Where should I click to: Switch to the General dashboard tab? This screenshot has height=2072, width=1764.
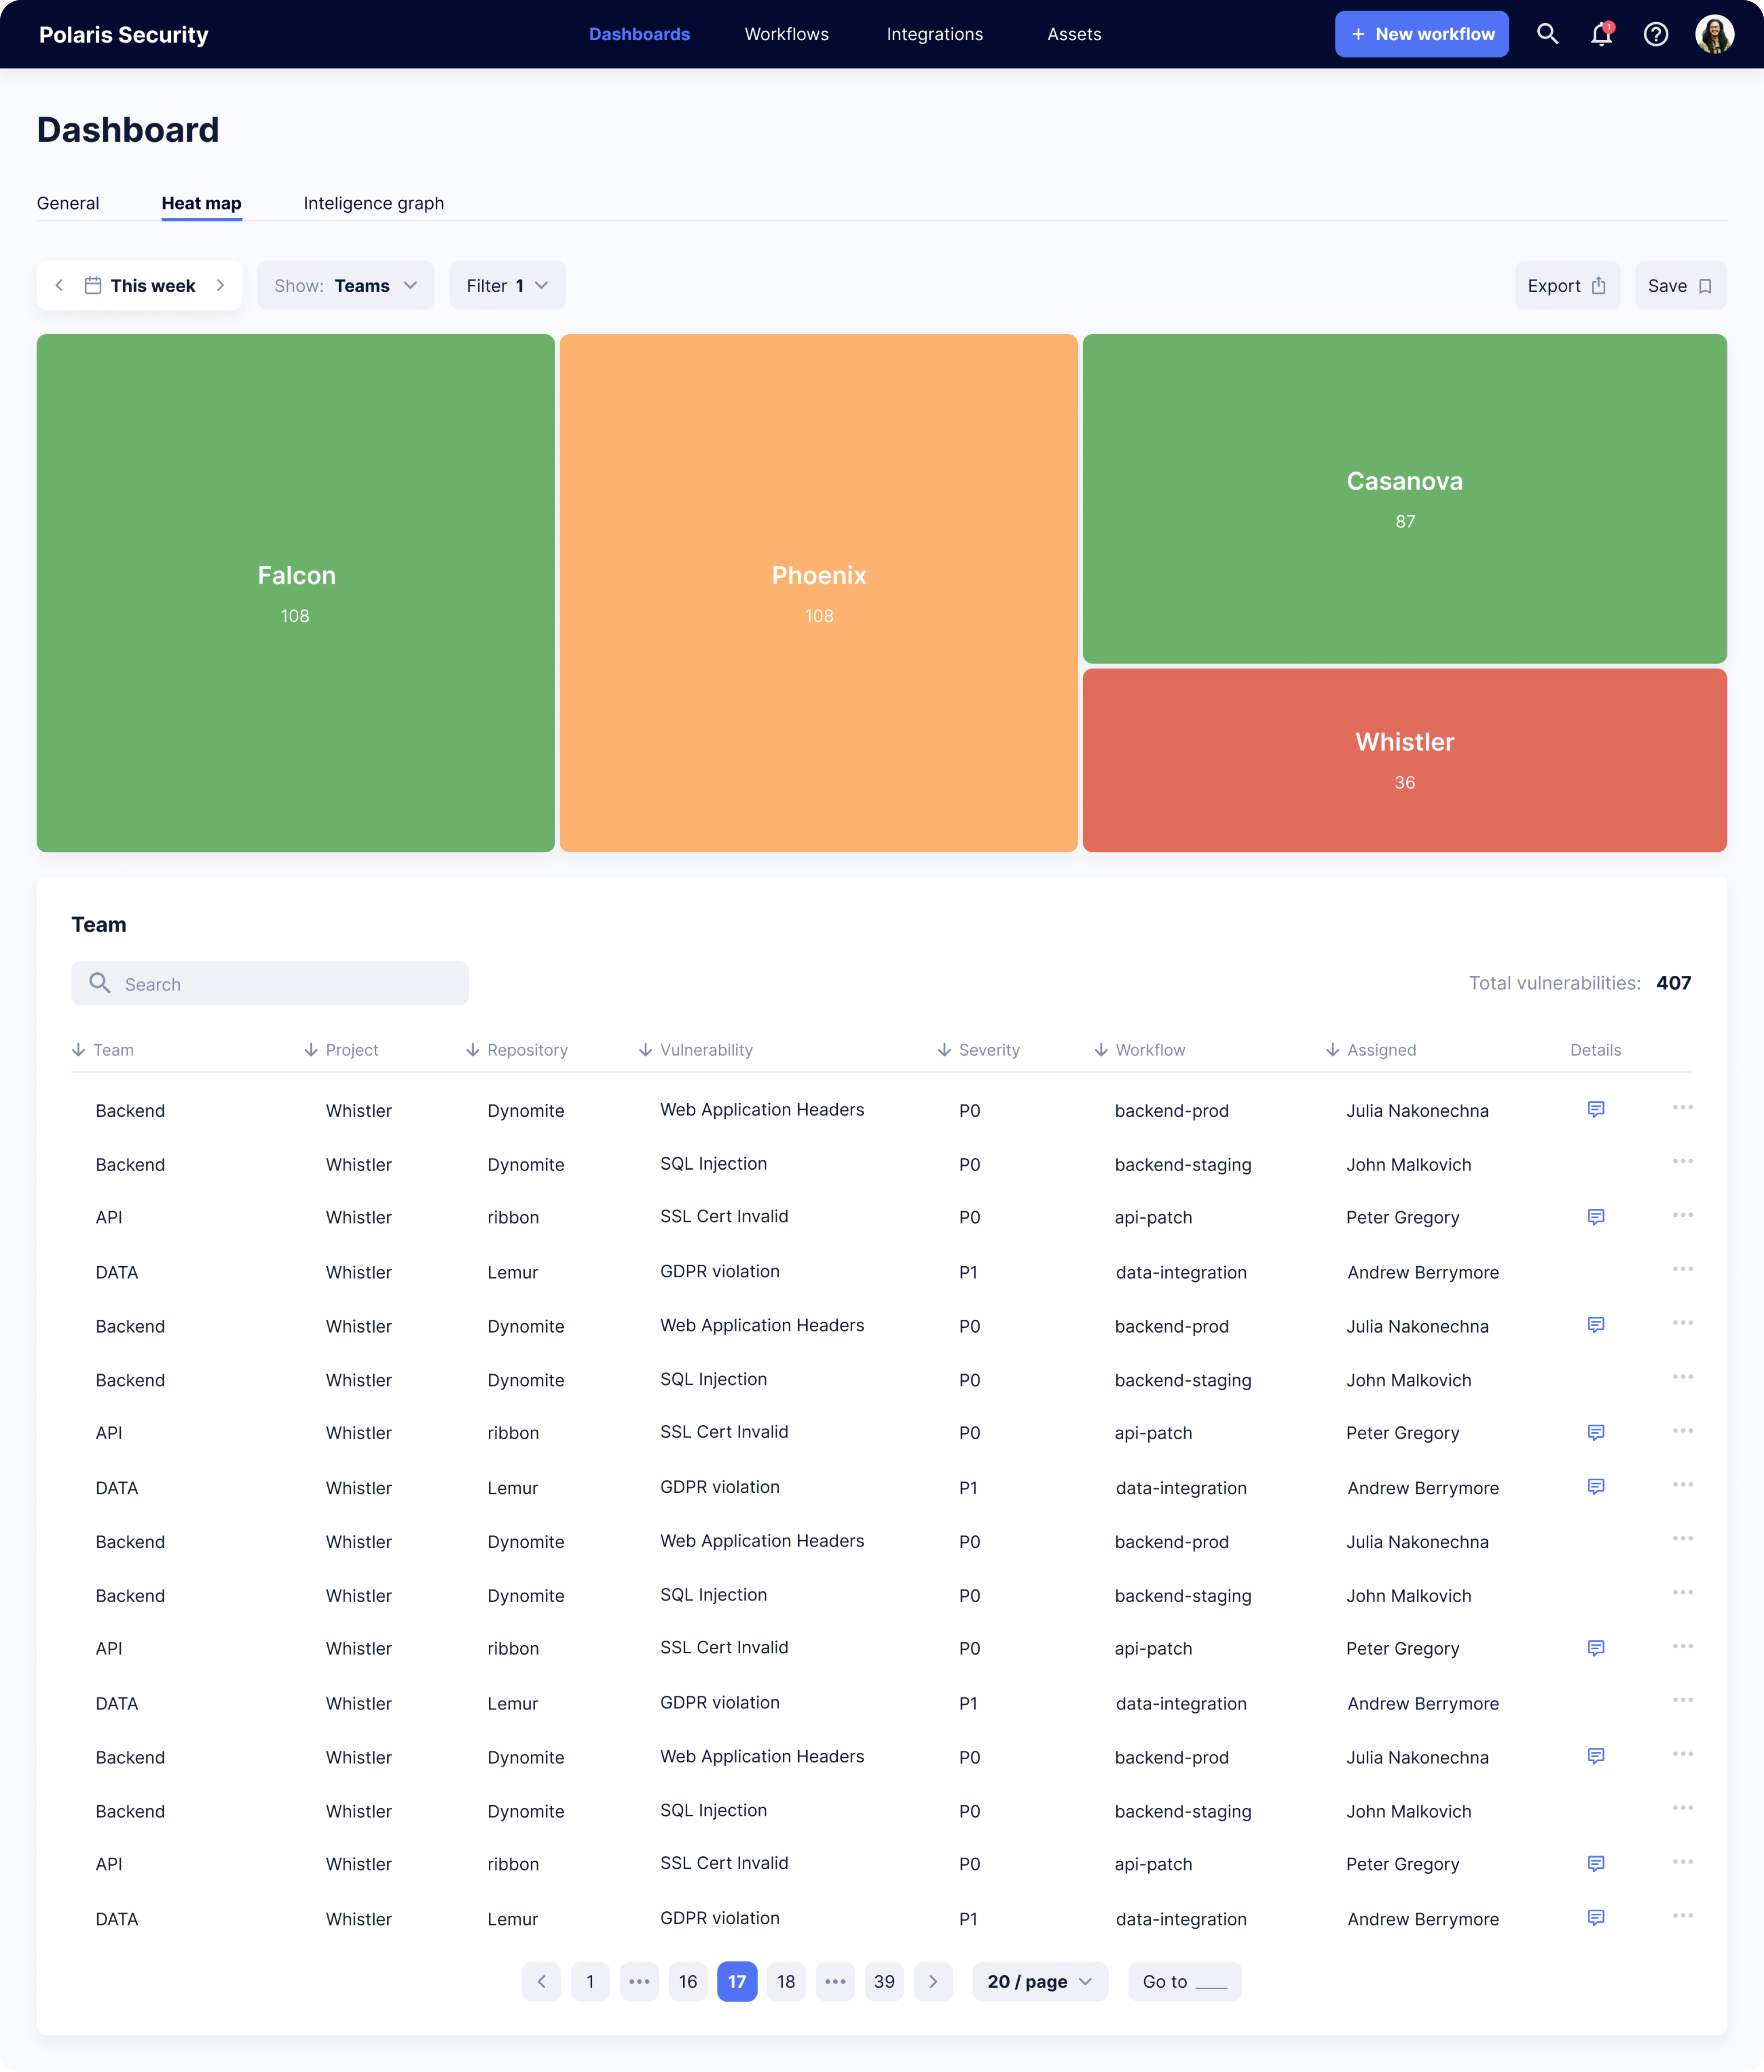68,203
